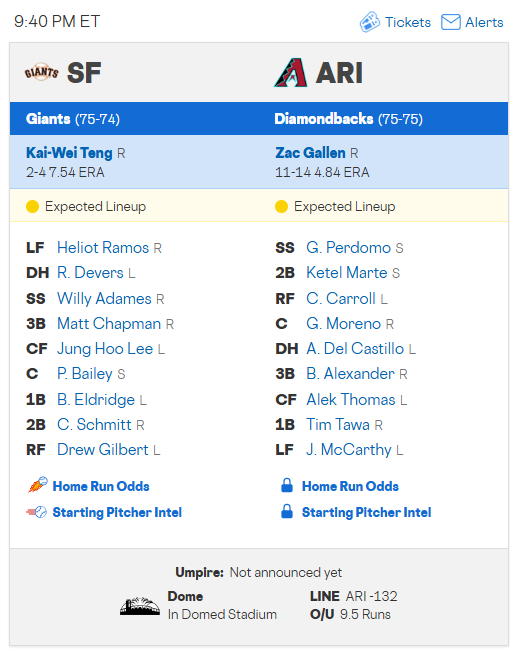The width and height of the screenshot is (522, 654).
Task: Click the flaming baseball Home Run Odds icon
Action: [38, 485]
